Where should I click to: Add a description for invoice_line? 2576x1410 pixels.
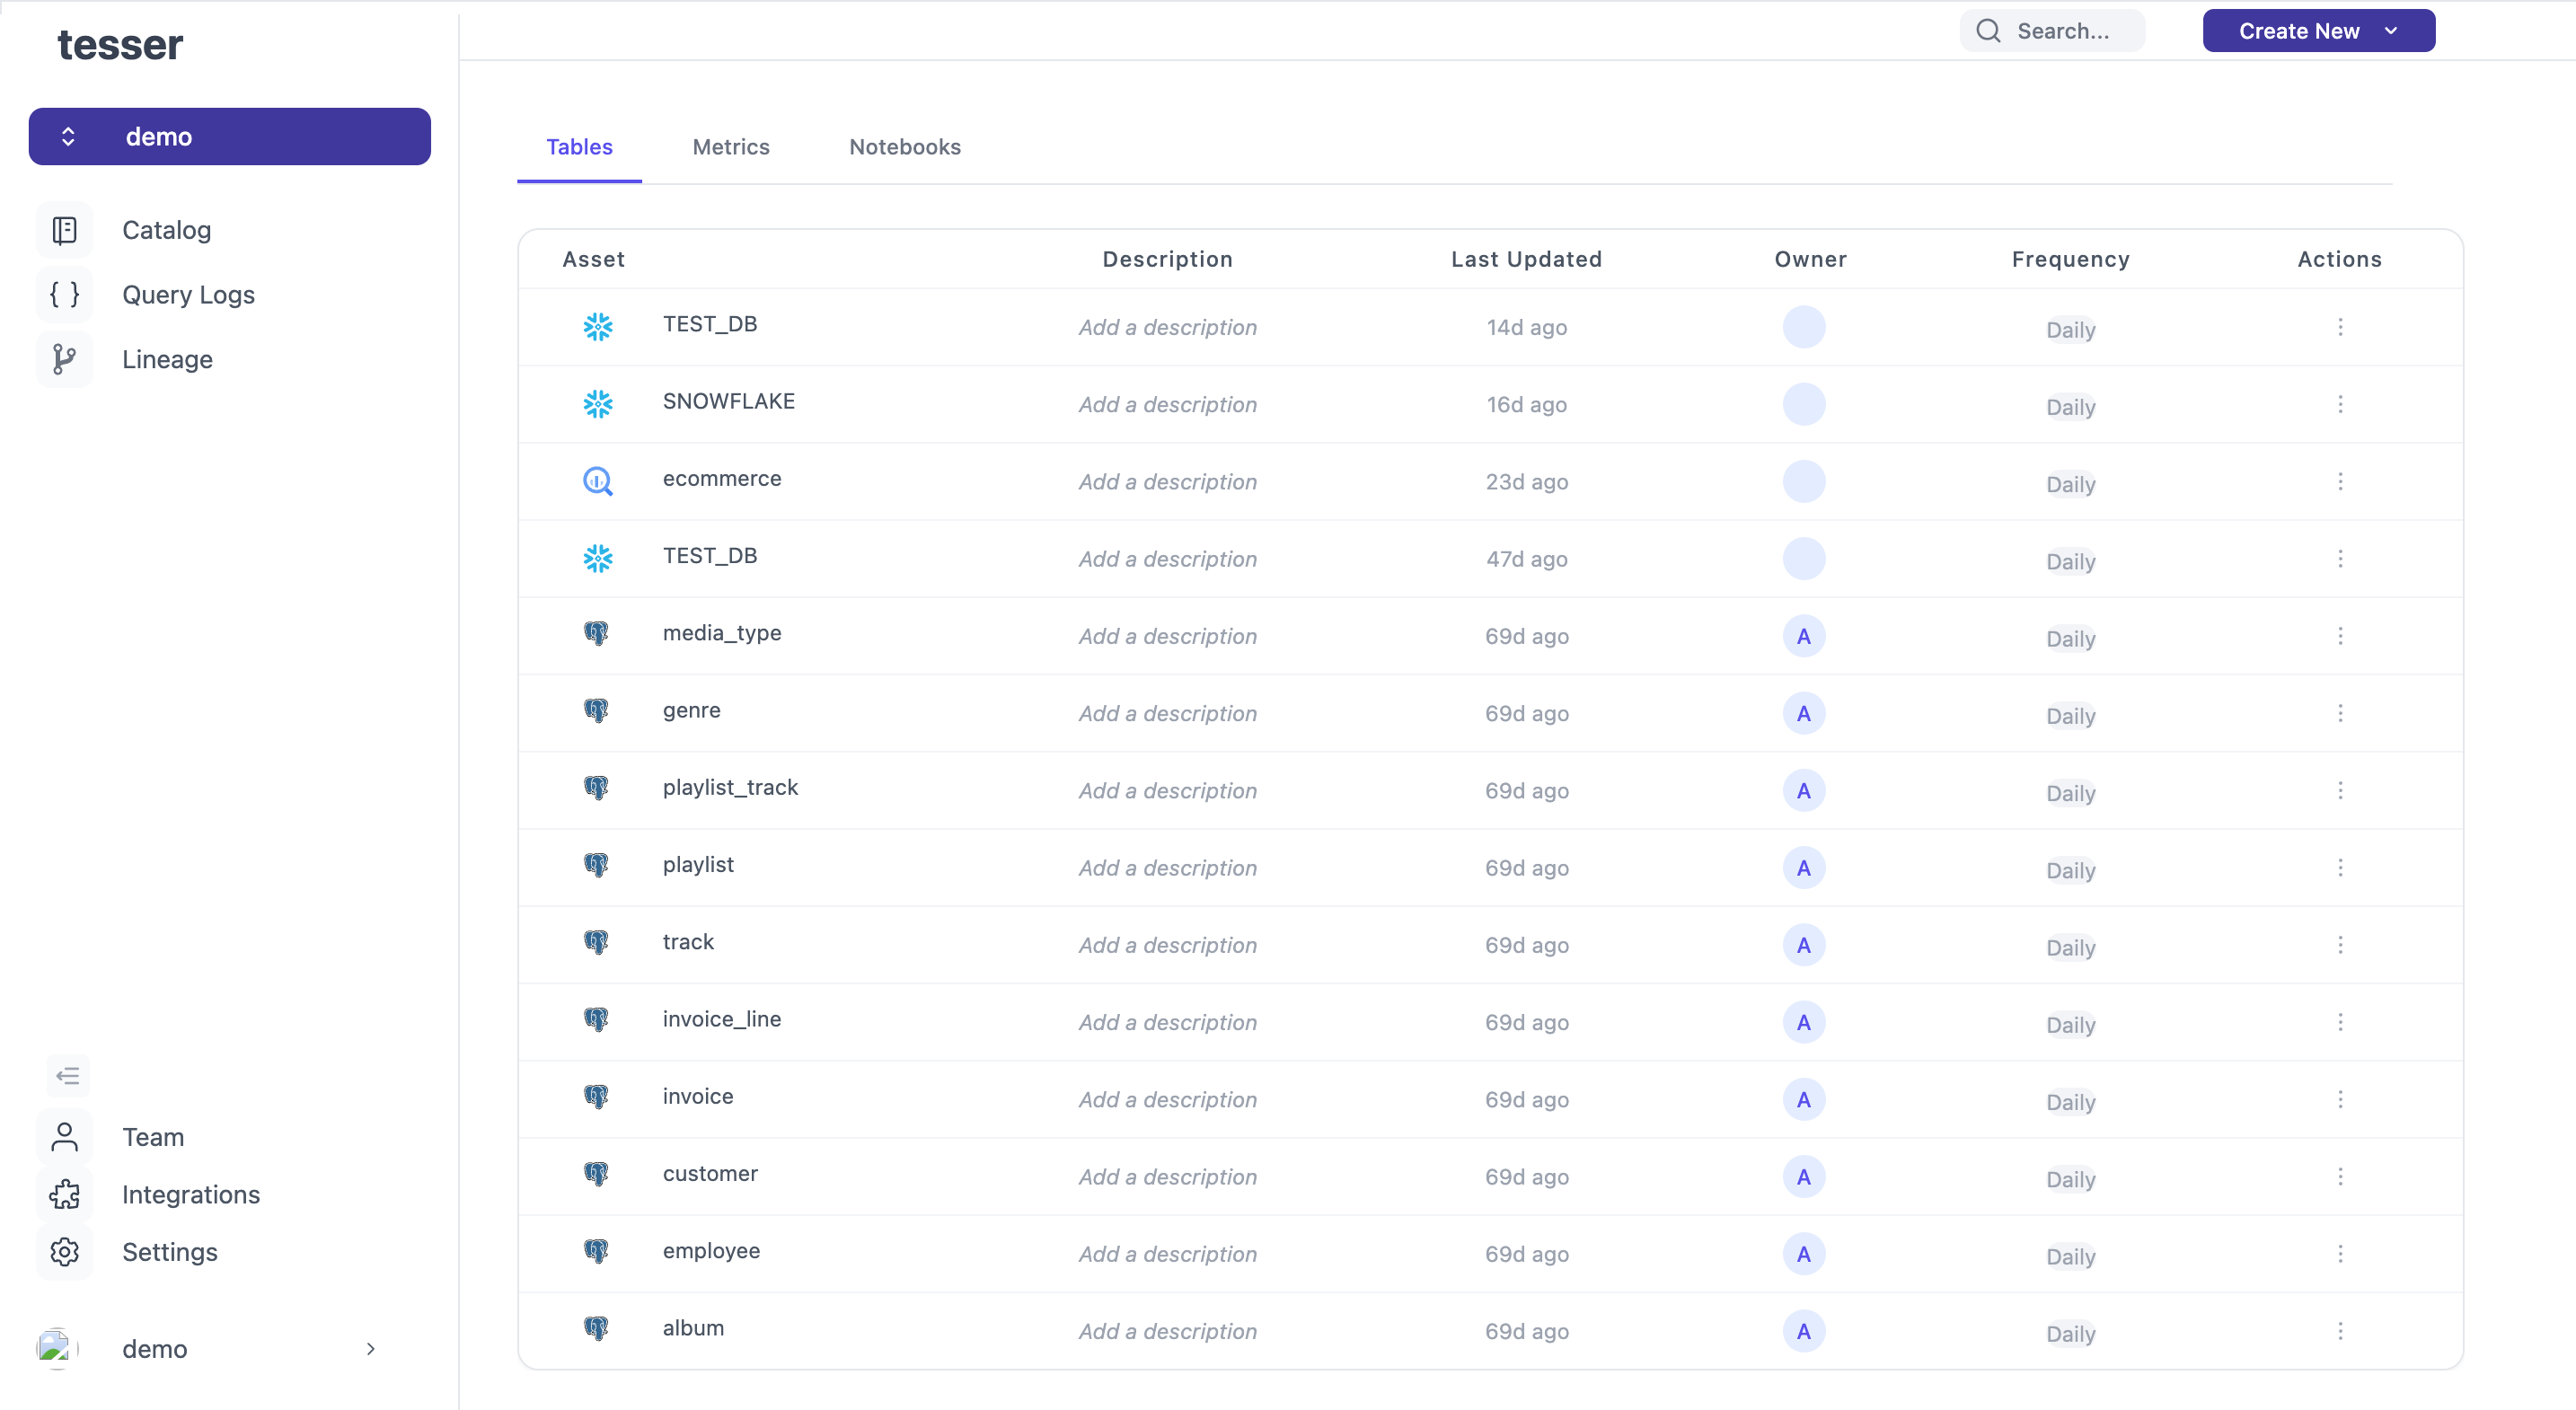1167,1022
